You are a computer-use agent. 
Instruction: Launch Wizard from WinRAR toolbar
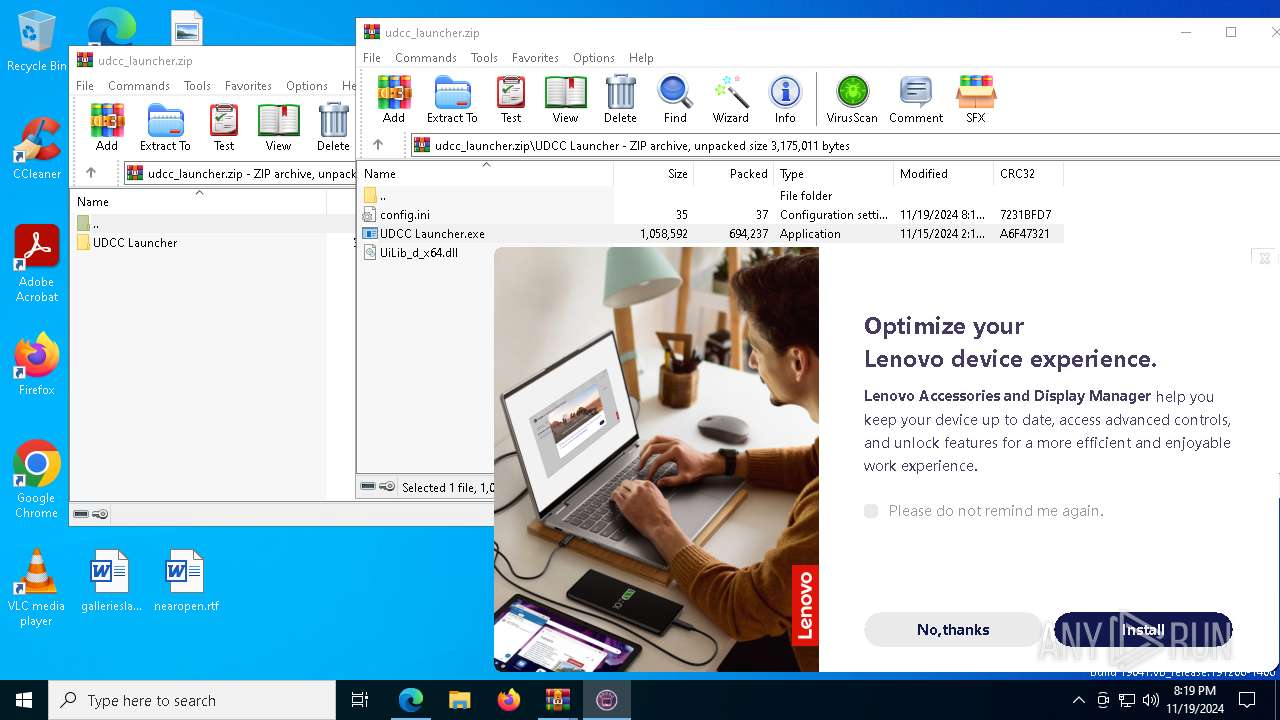(730, 99)
